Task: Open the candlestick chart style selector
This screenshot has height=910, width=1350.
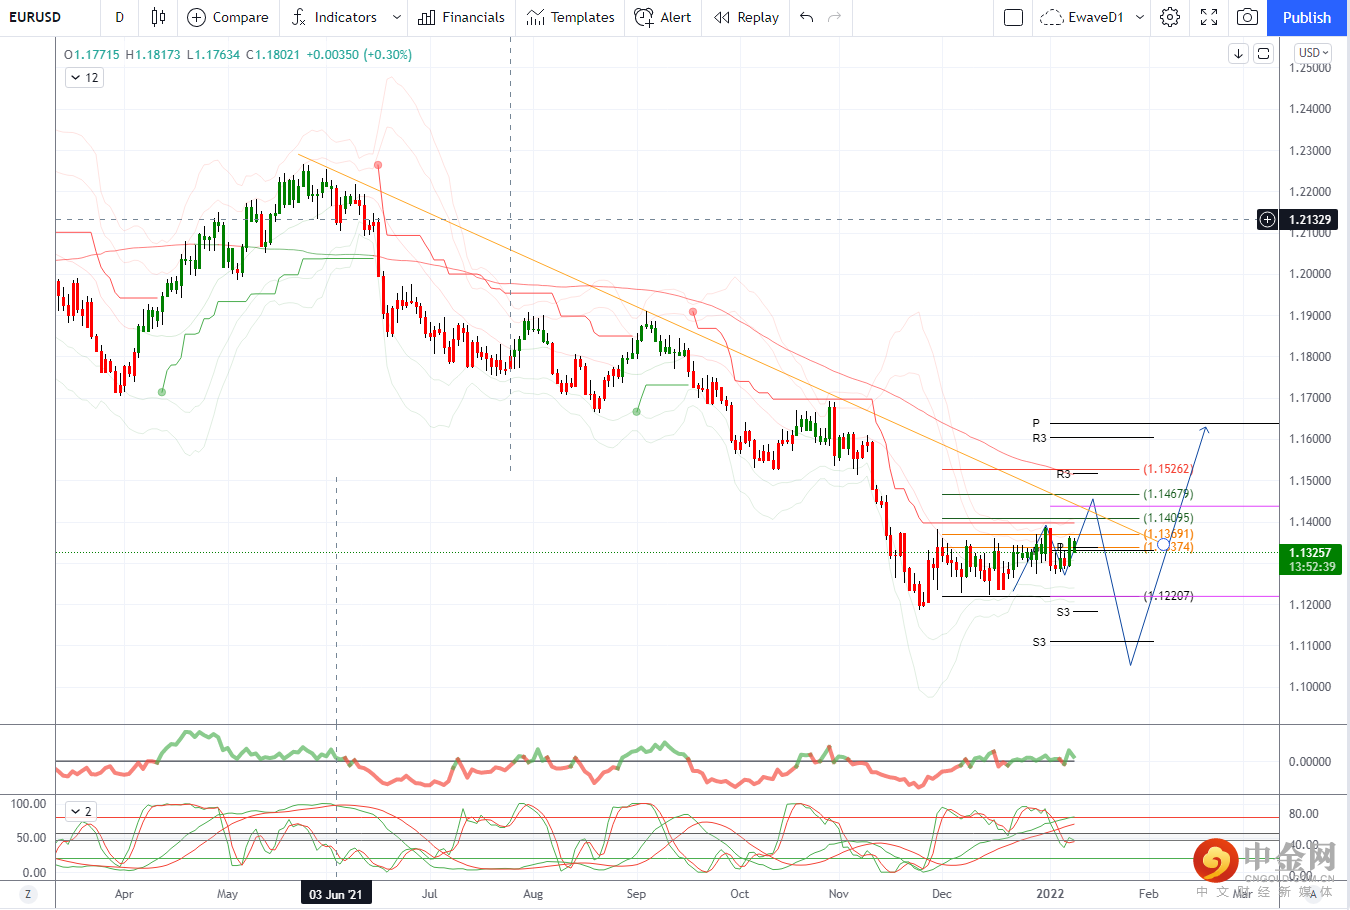Action: coord(158,17)
